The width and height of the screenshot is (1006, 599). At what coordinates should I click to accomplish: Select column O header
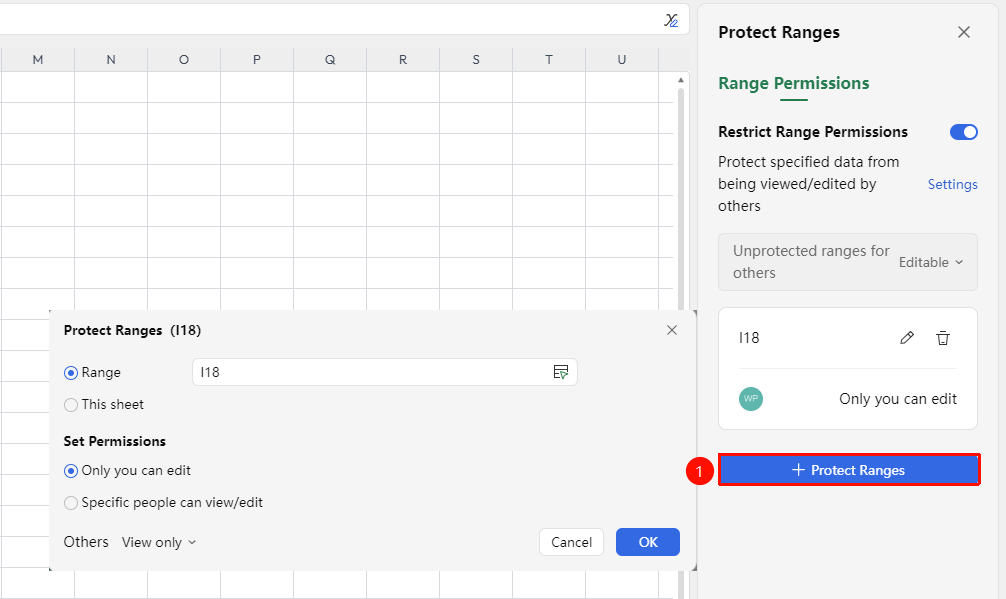click(x=184, y=60)
